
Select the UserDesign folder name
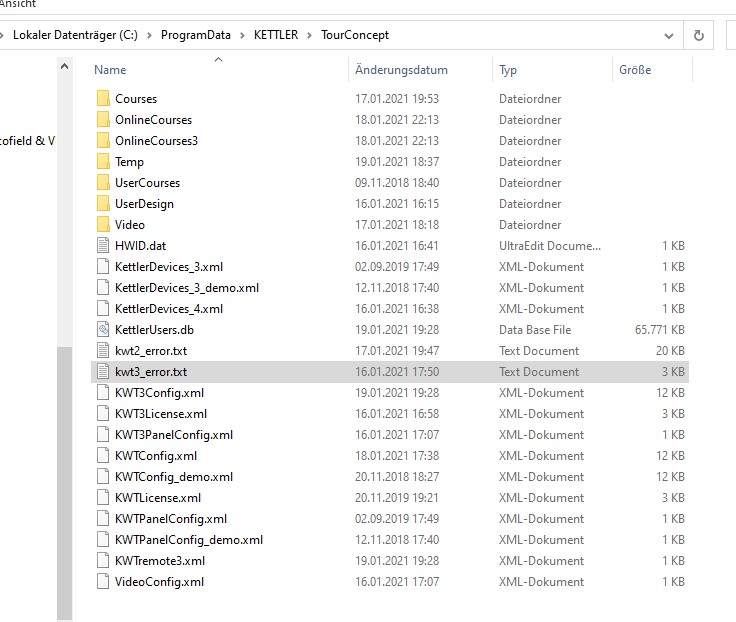(x=145, y=204)
